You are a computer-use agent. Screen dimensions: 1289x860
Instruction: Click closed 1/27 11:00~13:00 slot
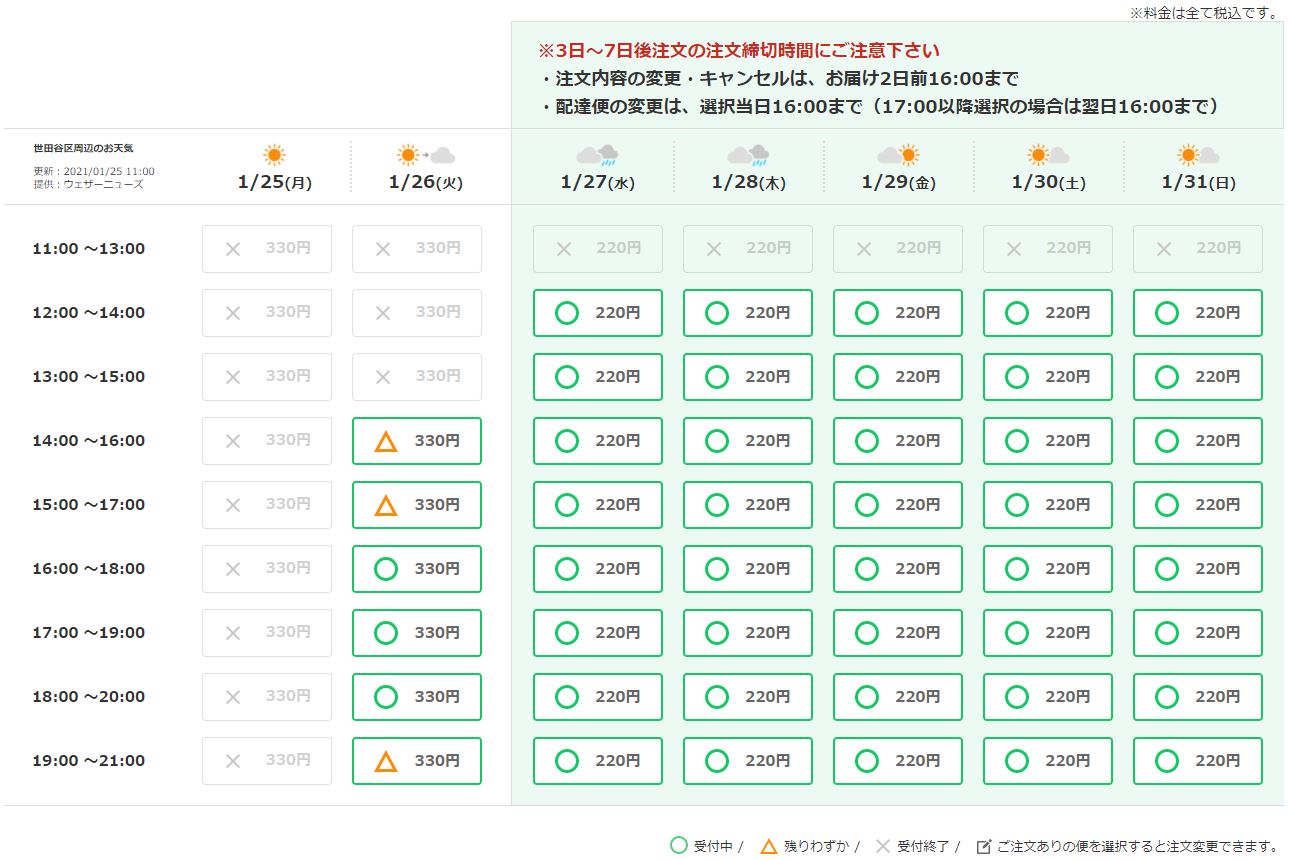[598, 249]
